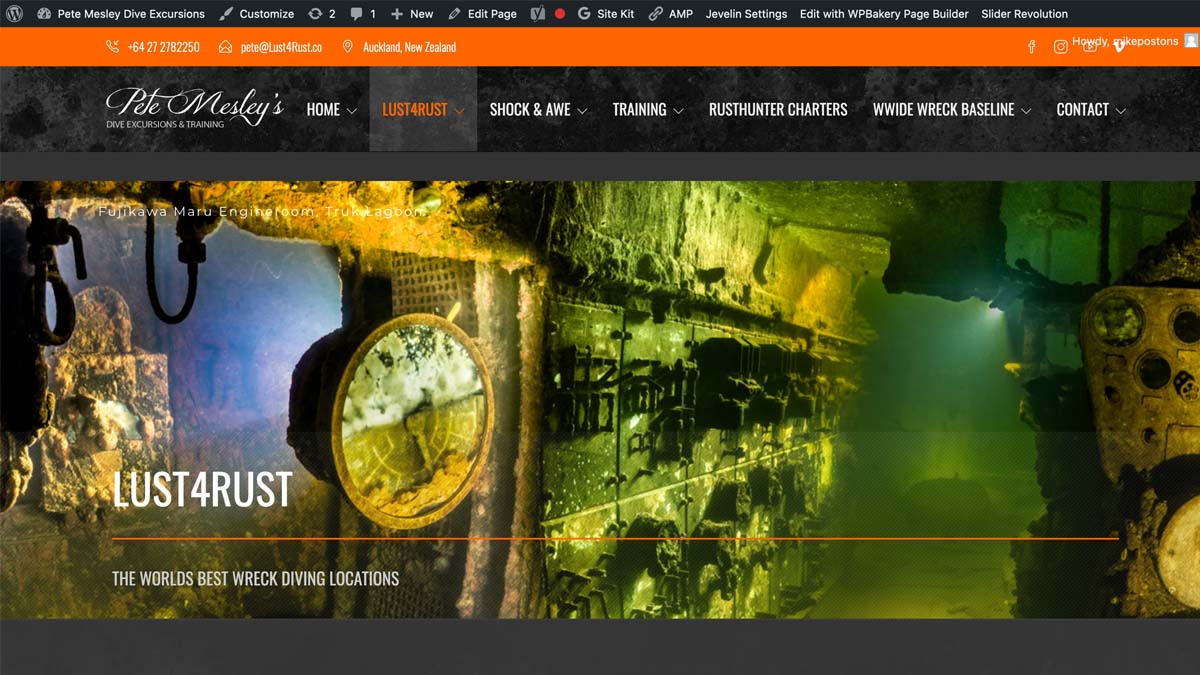Open the comments bubble icon
The image size is (1200, 675).
point(363,14)
